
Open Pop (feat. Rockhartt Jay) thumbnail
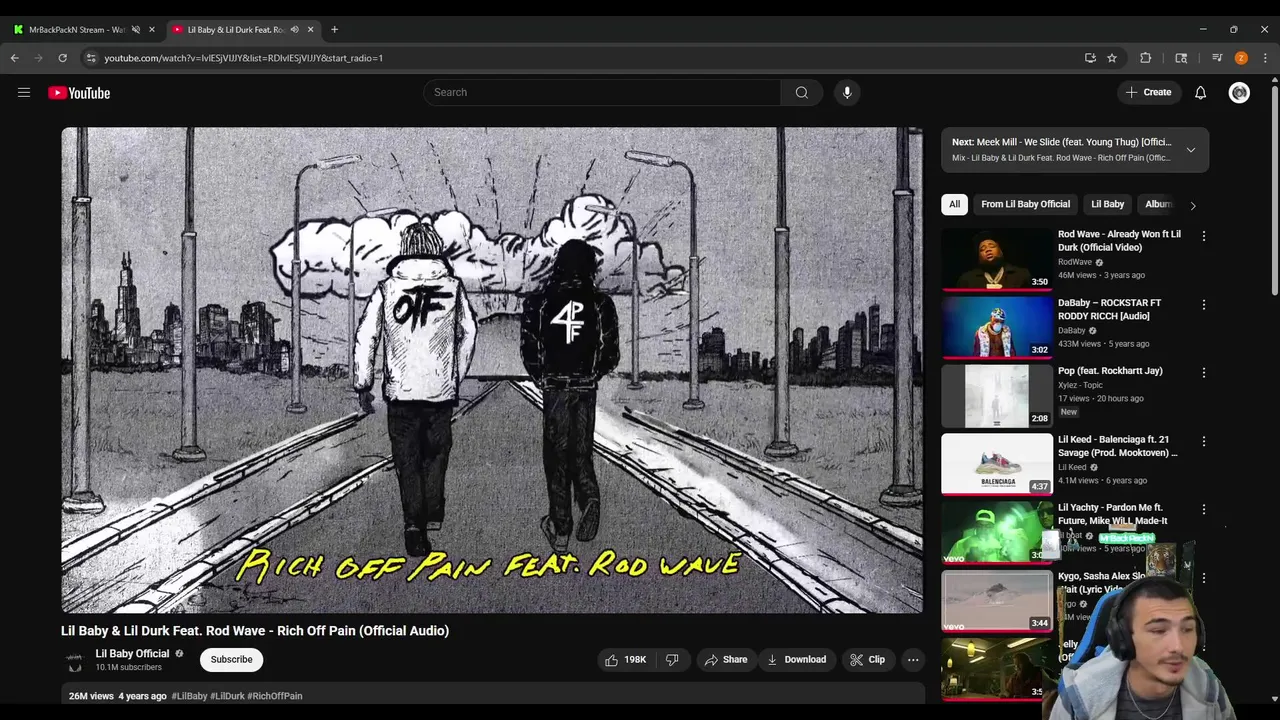click(997, 396)
